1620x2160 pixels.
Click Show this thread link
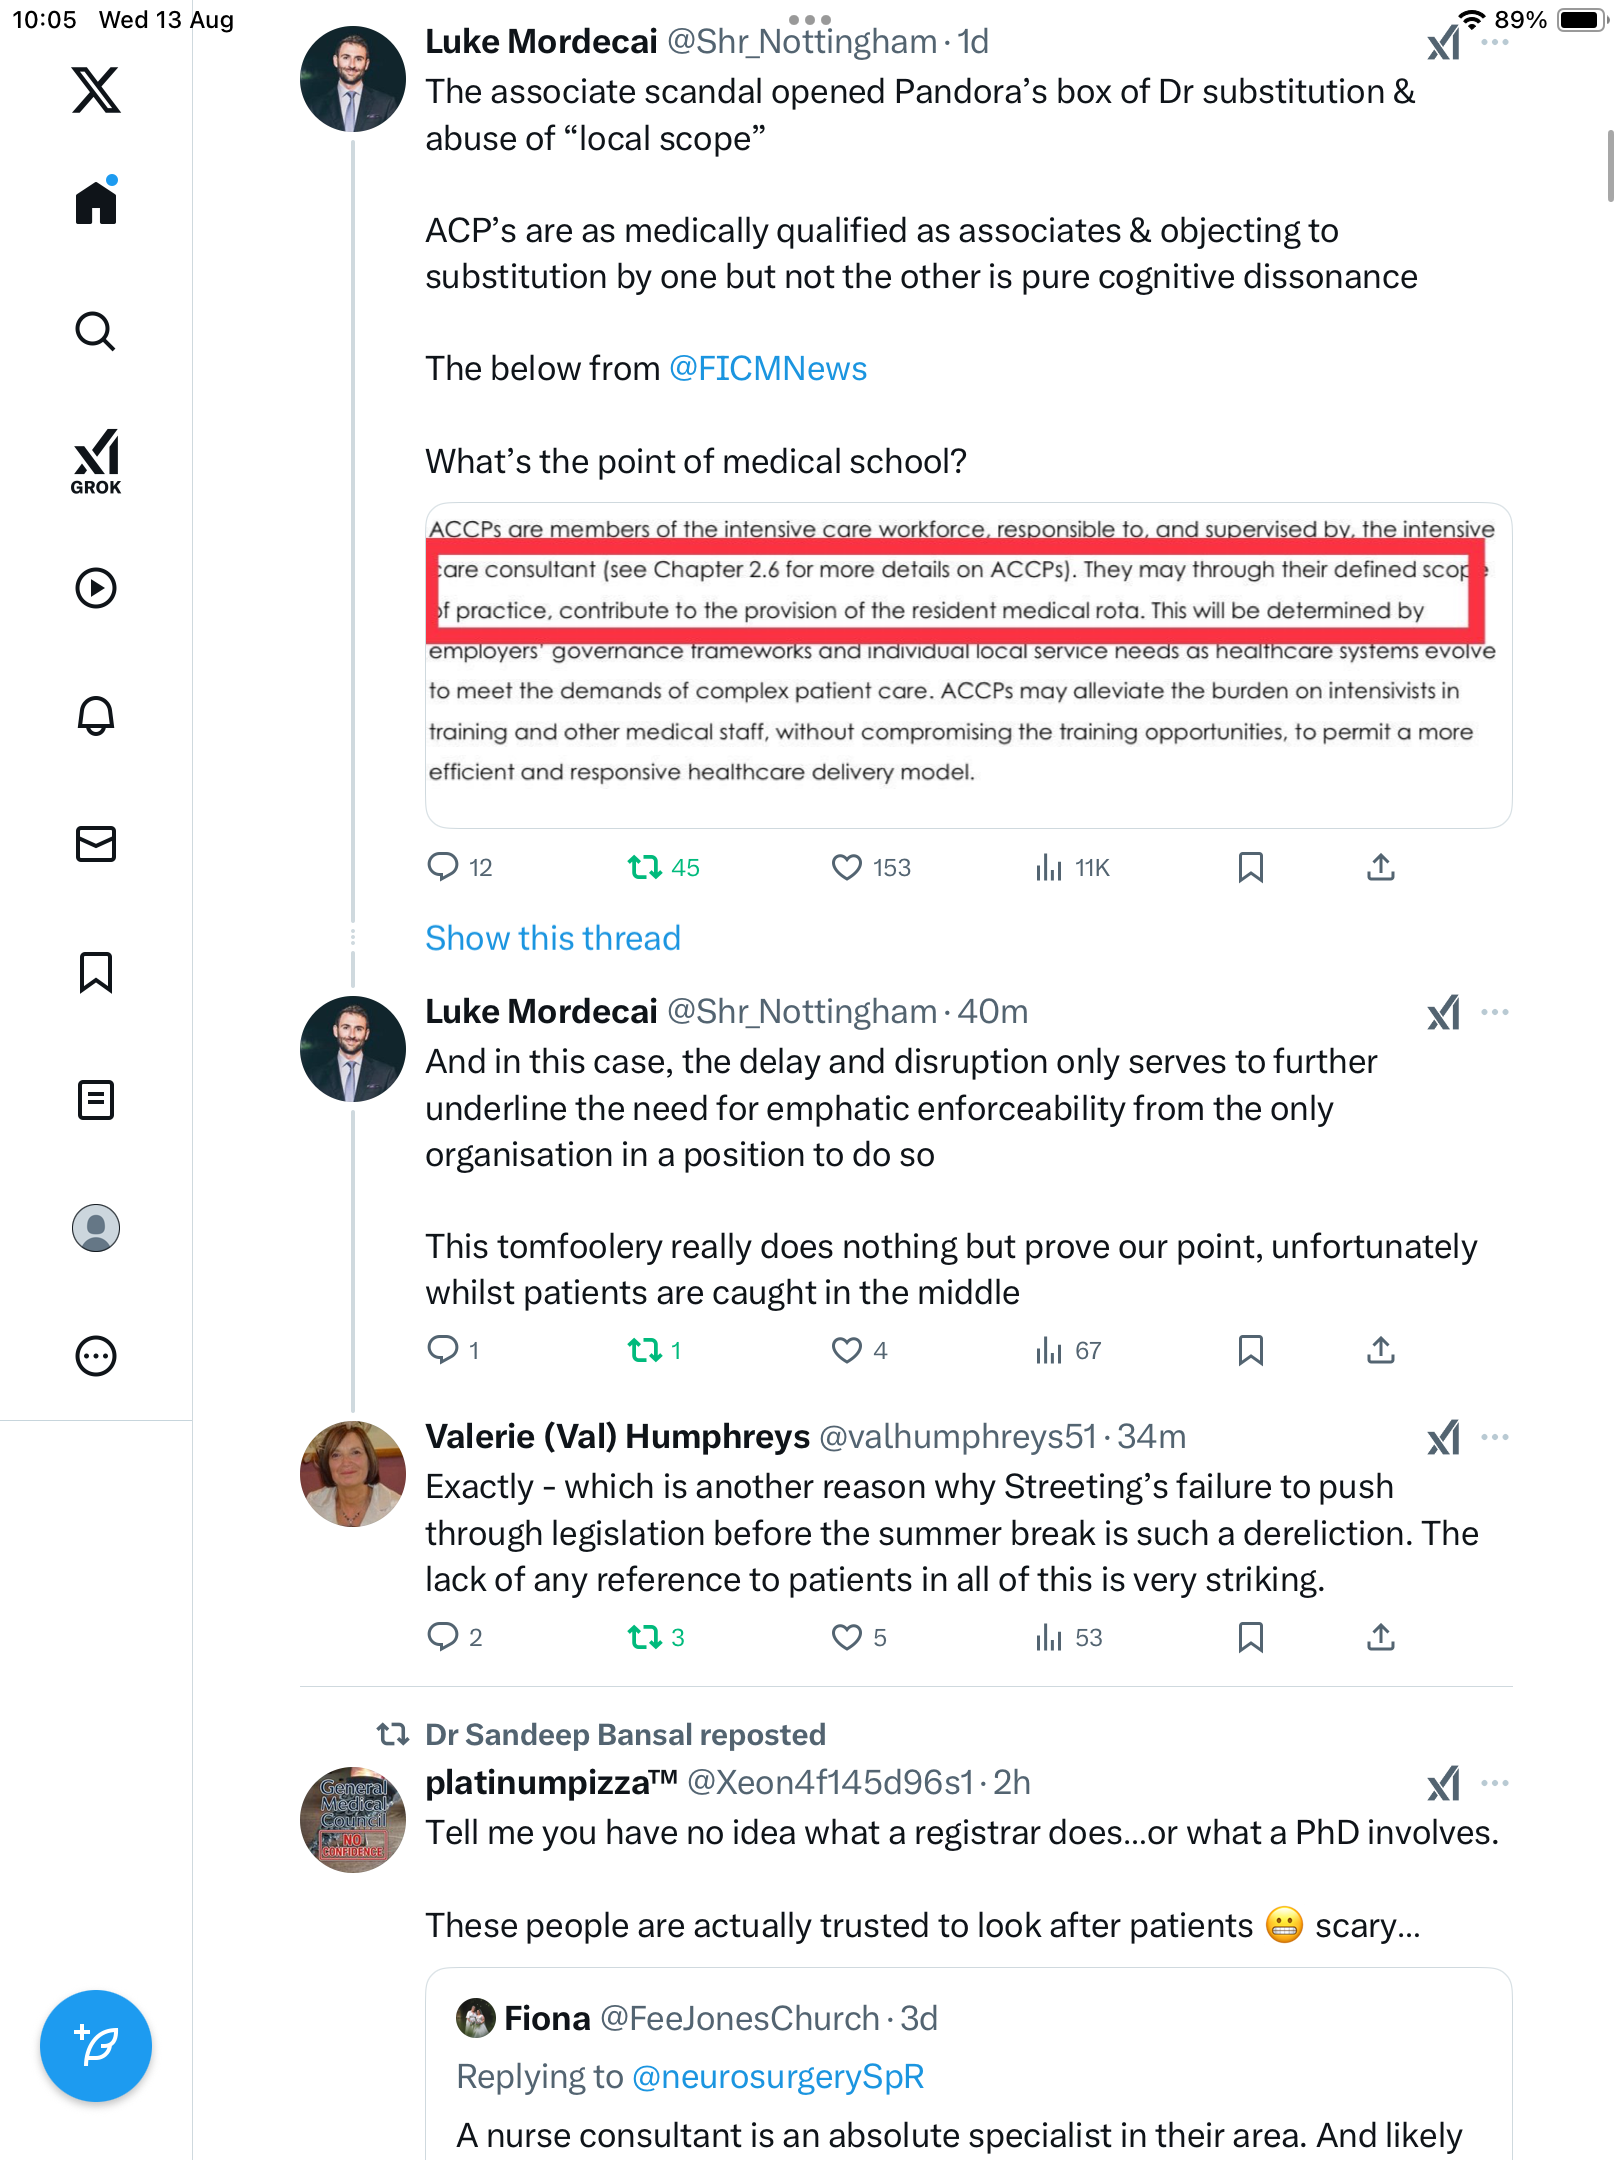click(x=552, y=938)
